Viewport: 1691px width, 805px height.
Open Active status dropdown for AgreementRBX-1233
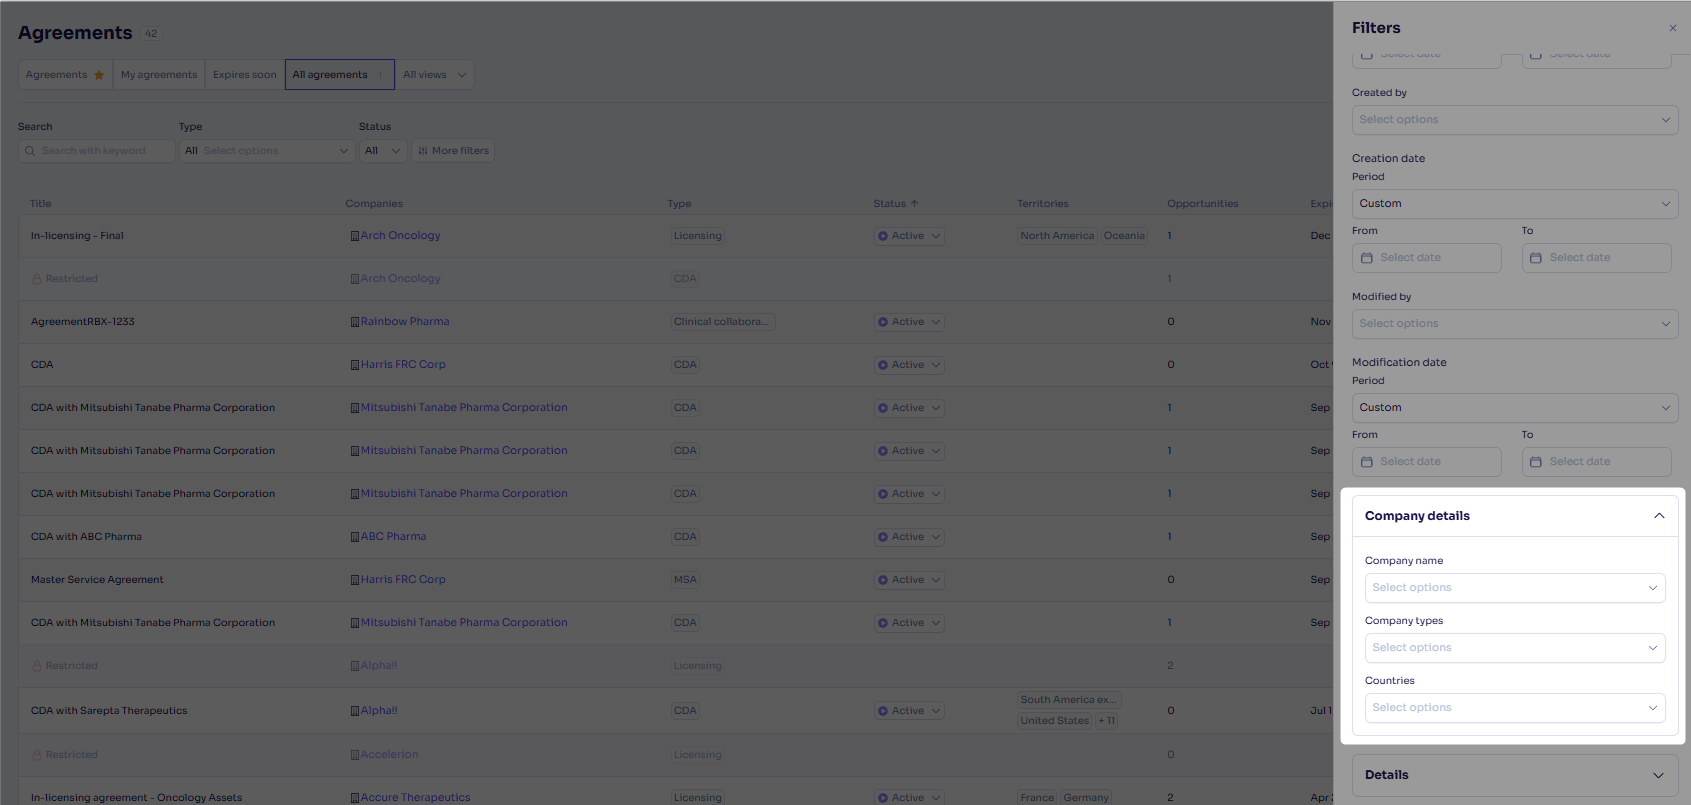pos(909,322)
